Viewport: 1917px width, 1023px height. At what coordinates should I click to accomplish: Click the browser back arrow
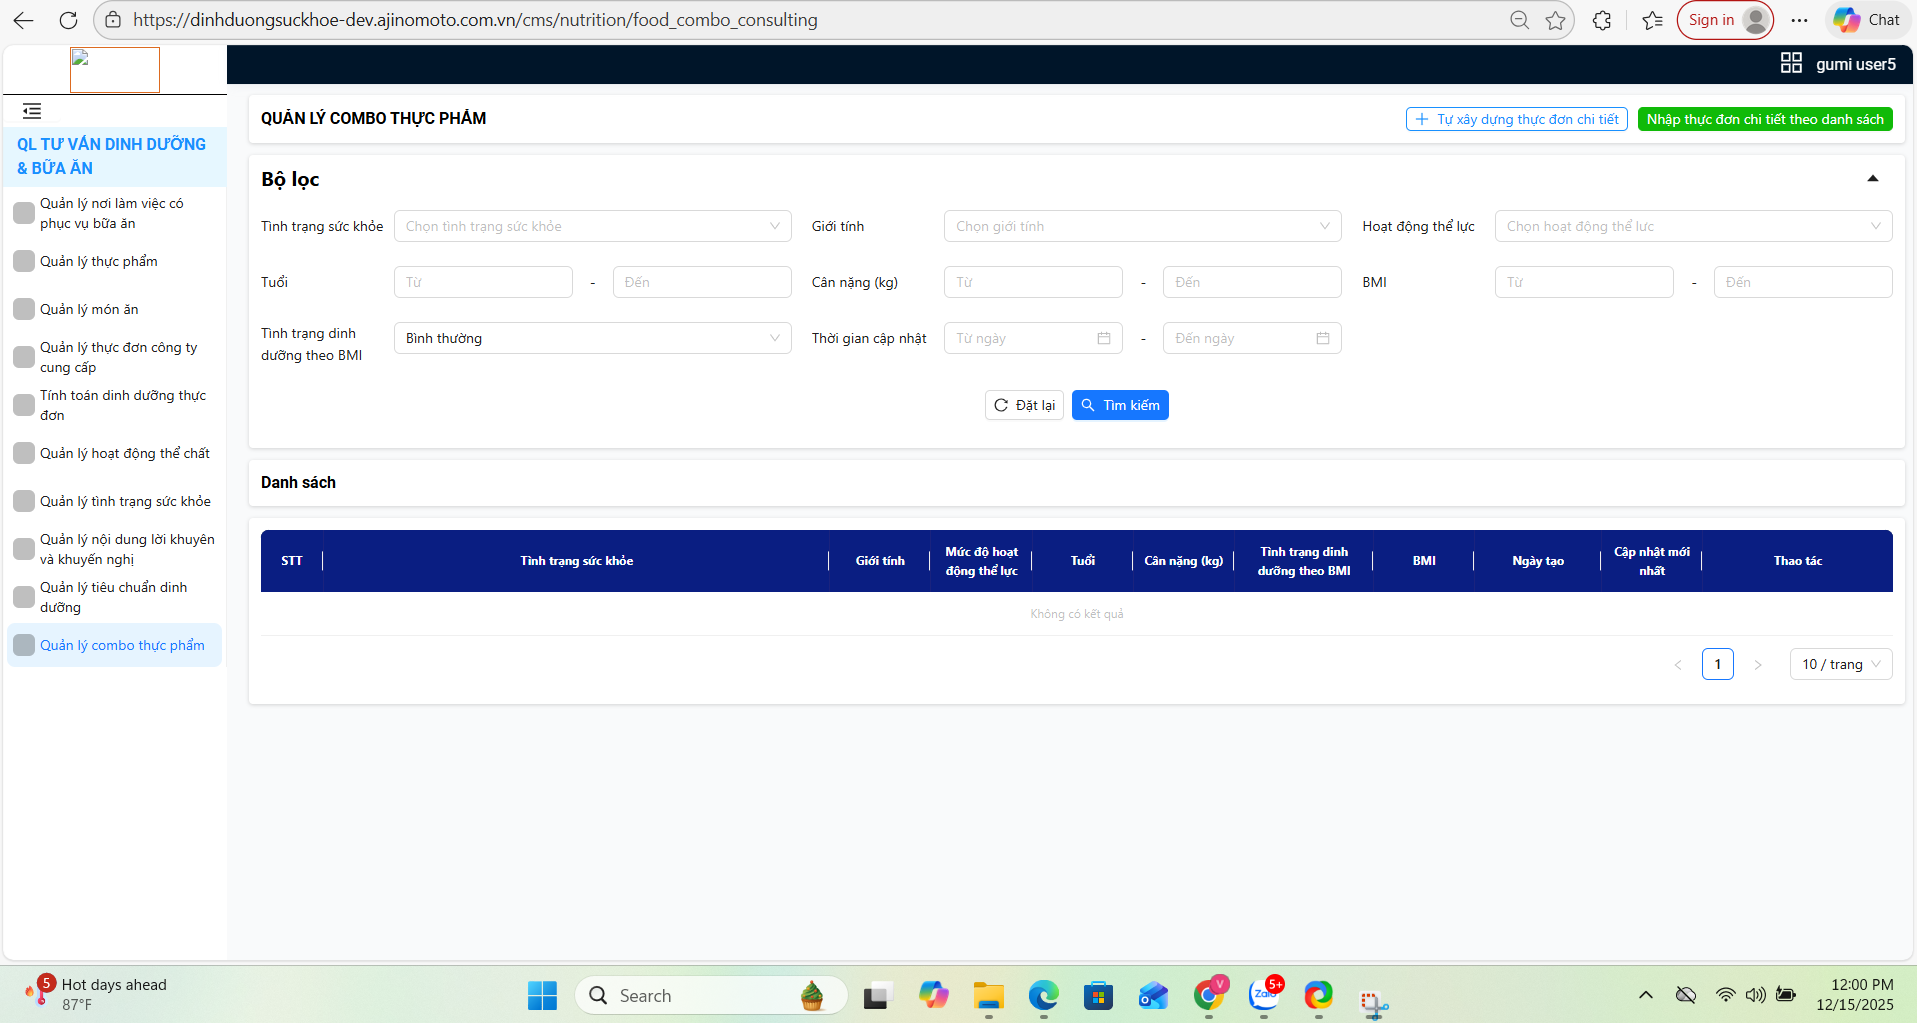(x=23, y=20)
